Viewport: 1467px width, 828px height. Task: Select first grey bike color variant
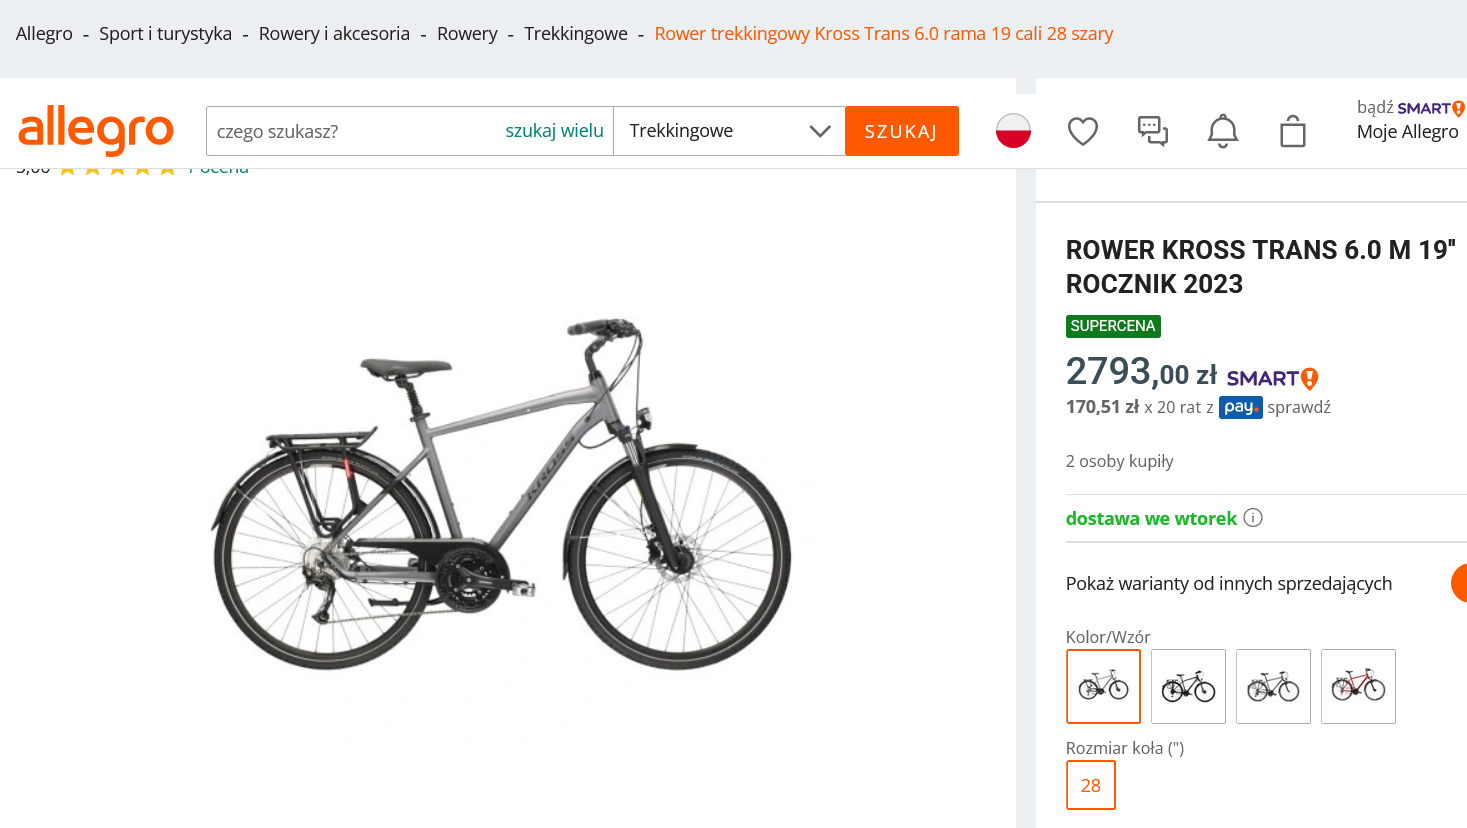pyautogui.click(x=1103, y=686)
